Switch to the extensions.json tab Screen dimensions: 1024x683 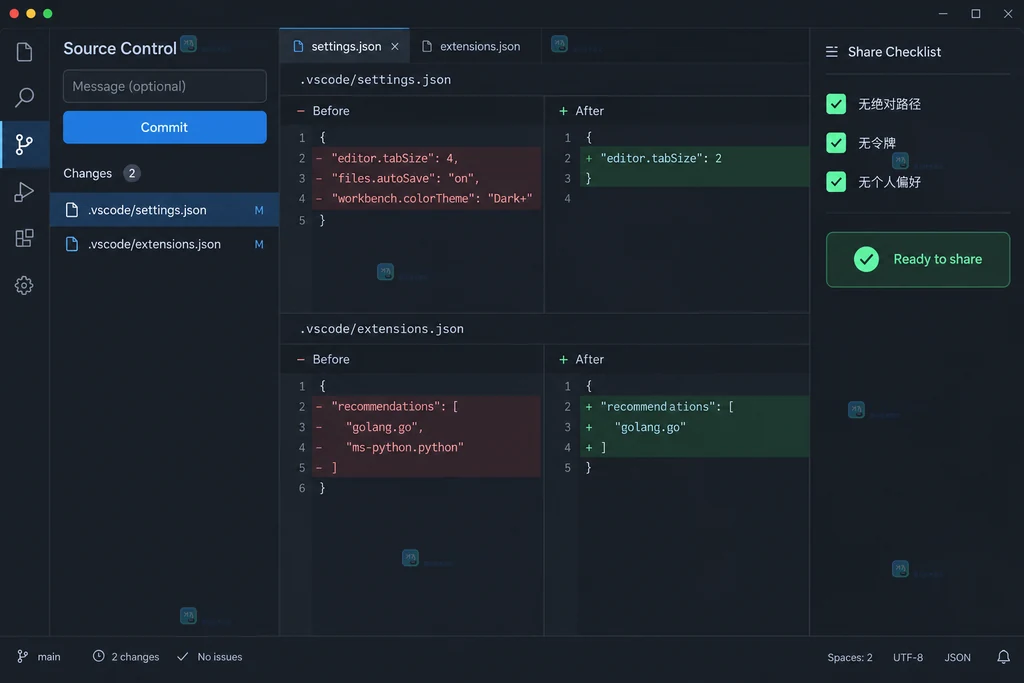pos(475,46)
